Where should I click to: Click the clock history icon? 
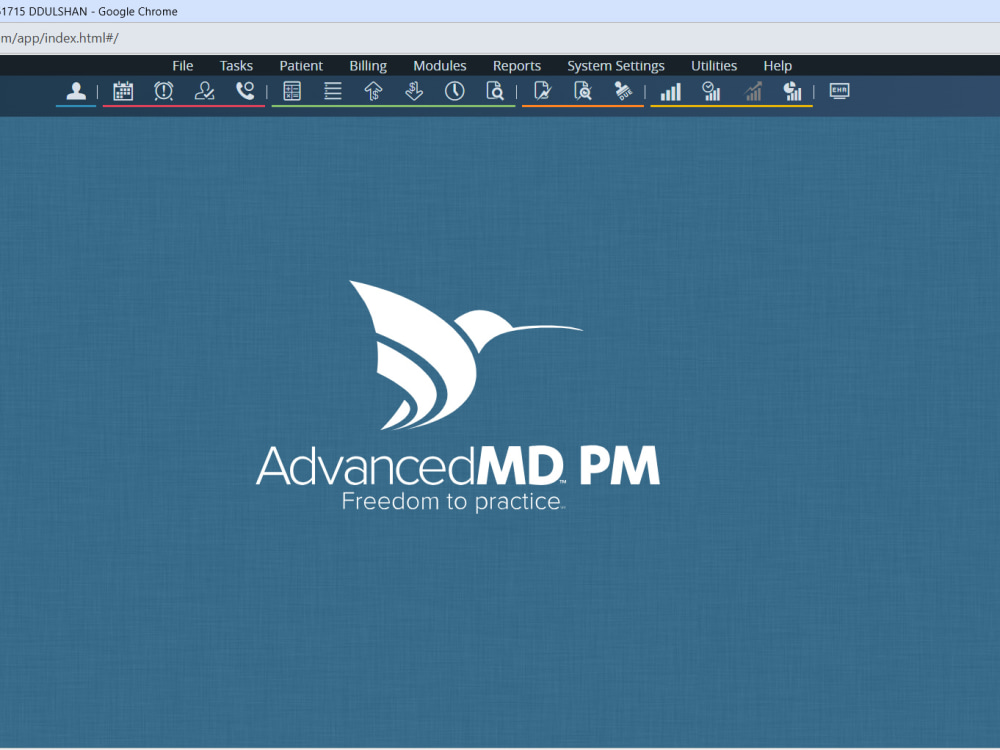(455, 91)
